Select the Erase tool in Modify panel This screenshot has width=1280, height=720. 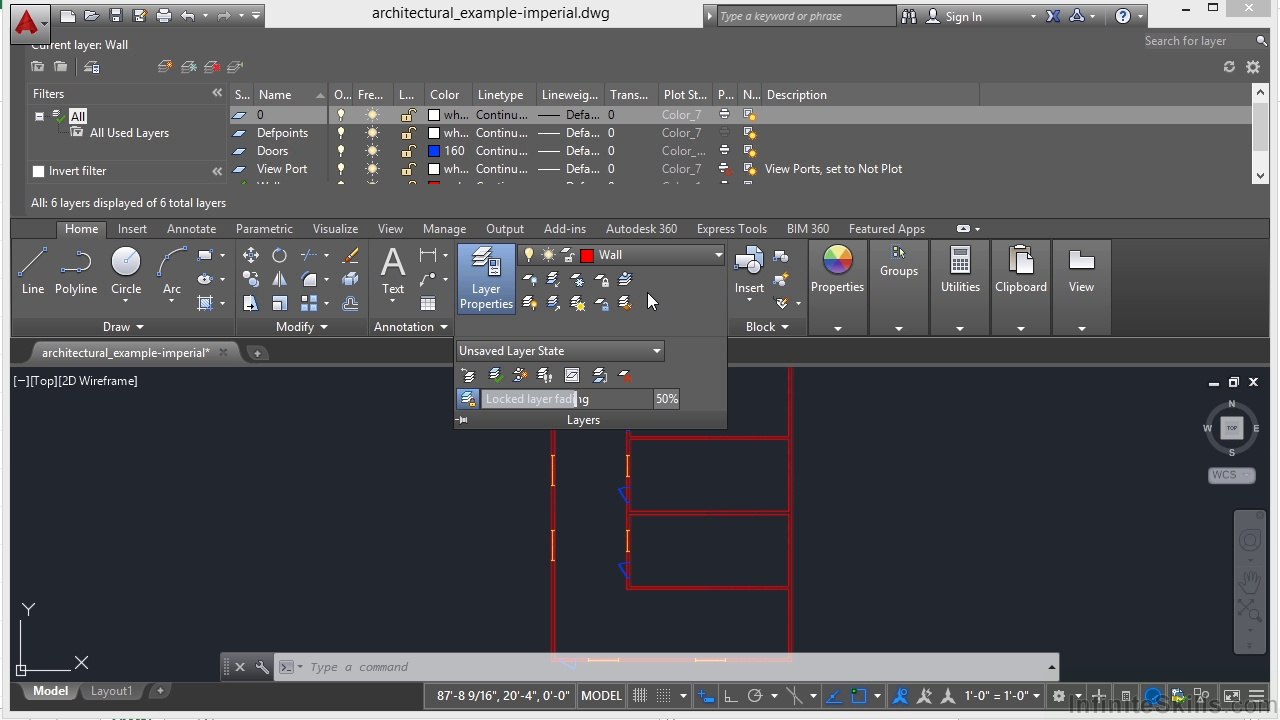(350, 256)
